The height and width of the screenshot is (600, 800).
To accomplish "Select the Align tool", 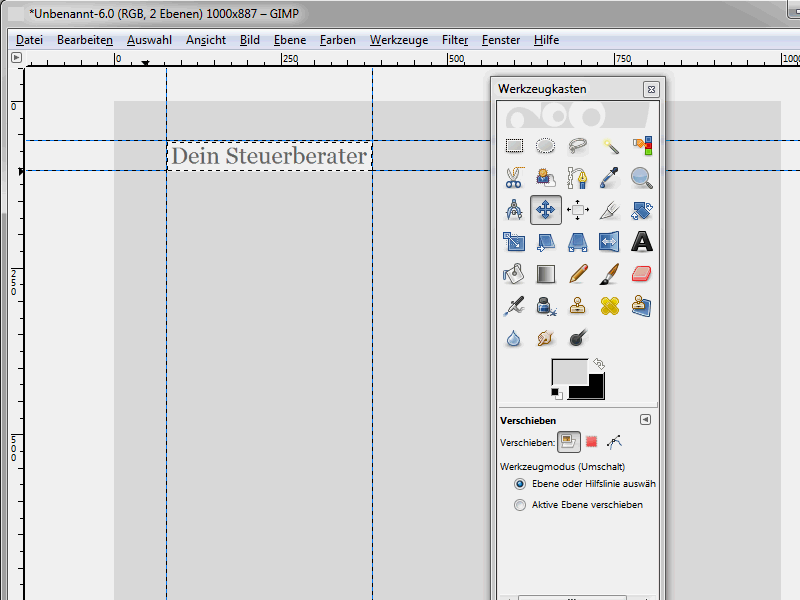I will tap(578, 210).
